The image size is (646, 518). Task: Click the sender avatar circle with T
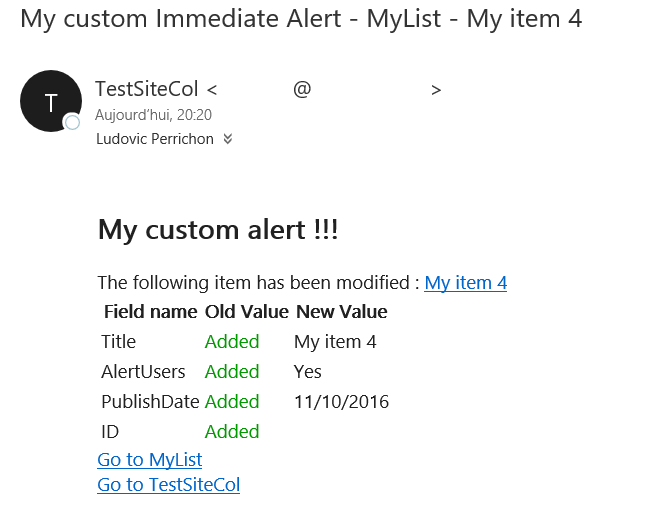[x=51, y=101]
